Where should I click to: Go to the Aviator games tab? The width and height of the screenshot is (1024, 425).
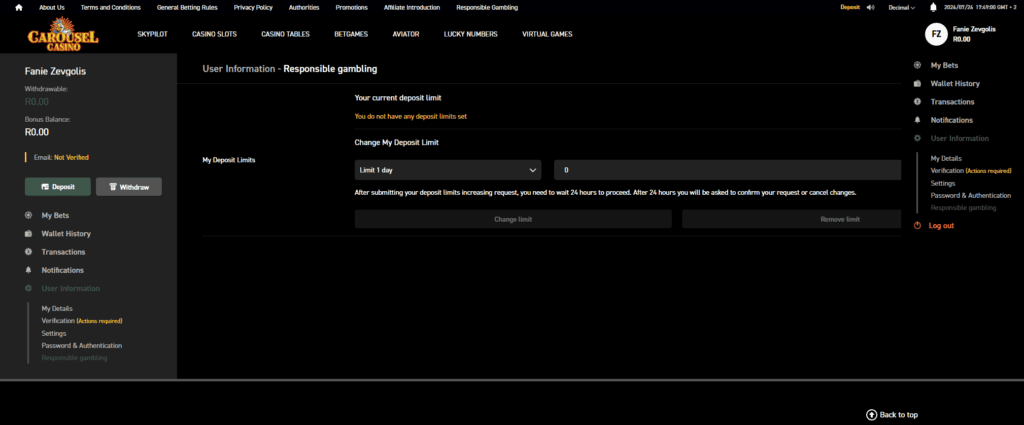click(406, 34)
